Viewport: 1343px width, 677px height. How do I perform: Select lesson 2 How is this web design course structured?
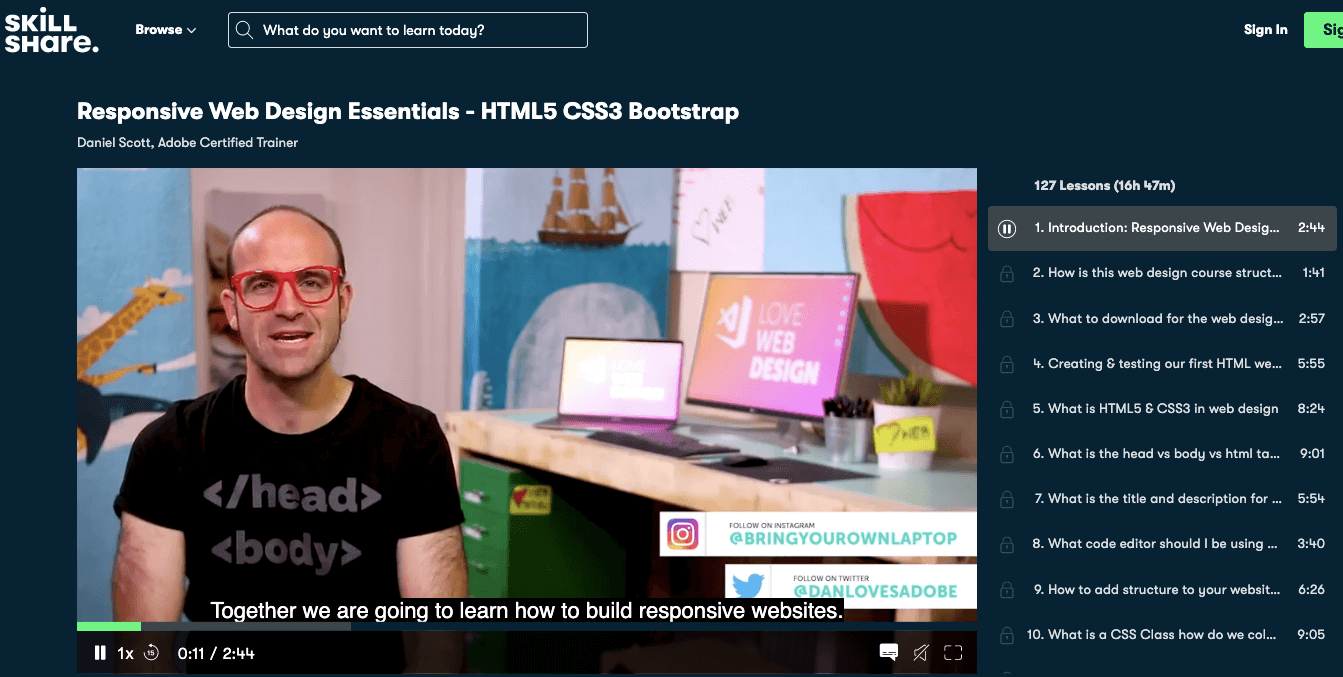(1162, 273)
